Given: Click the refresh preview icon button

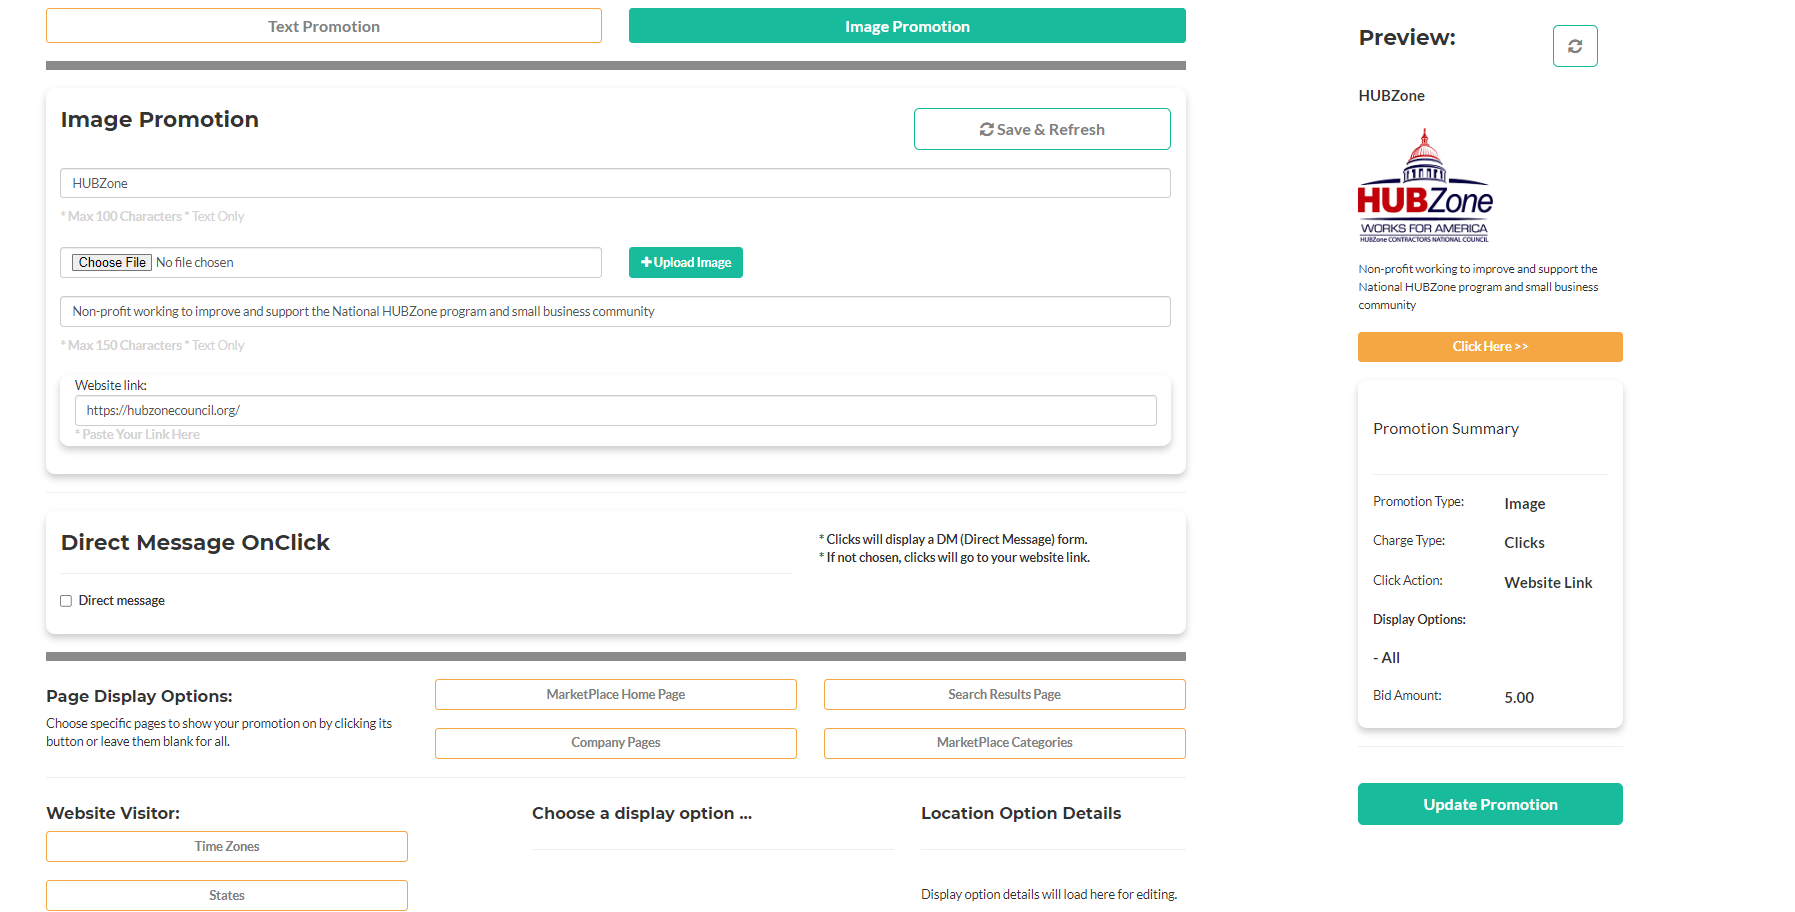Looking at the screenshot, I should (1575, 46).
